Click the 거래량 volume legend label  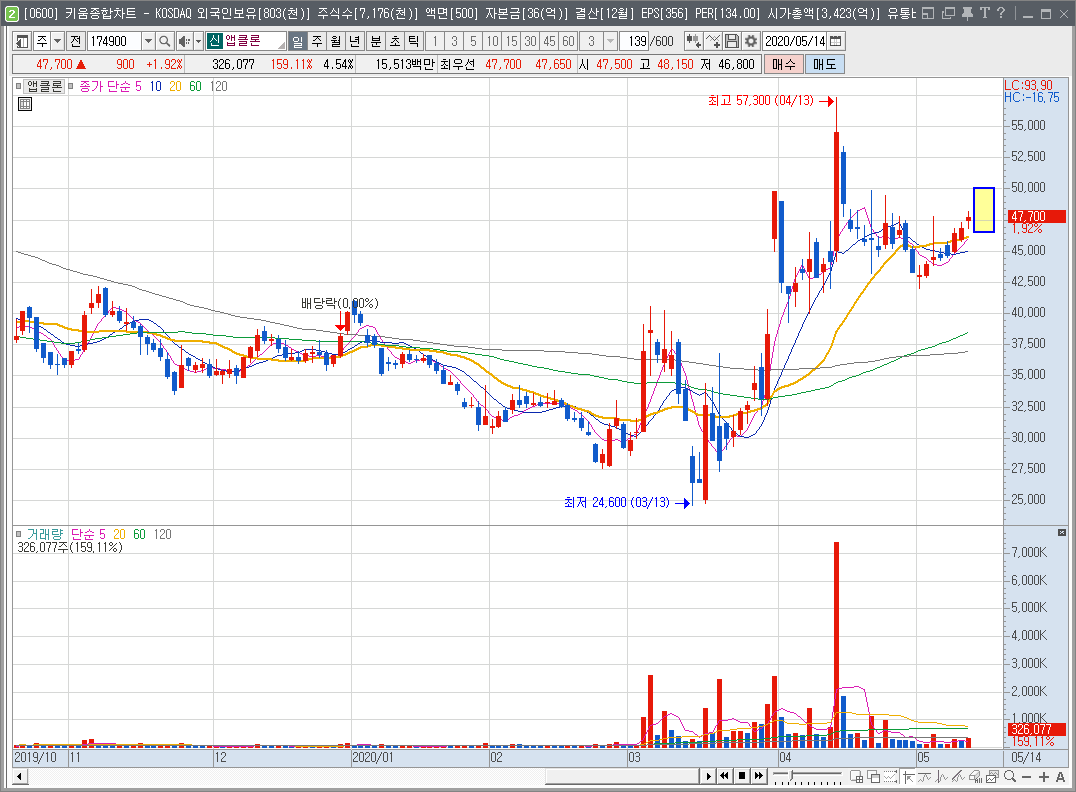[x=45, y=534]
